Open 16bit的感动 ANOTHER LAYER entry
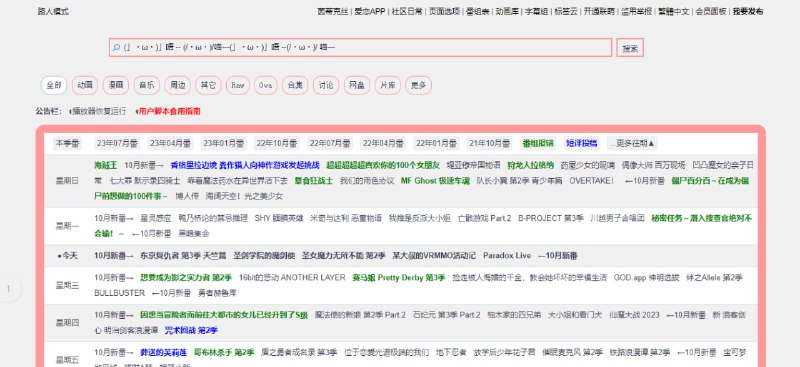This screenshot has height=367, width=800. point(292,278)
